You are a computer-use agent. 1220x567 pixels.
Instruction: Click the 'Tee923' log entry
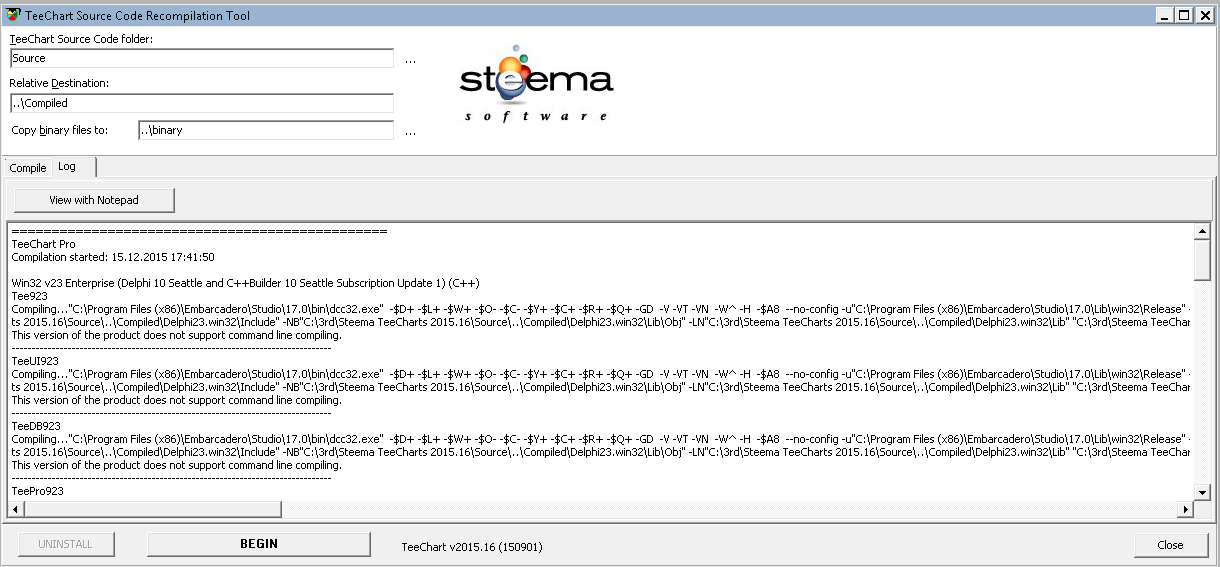[29, 296]
